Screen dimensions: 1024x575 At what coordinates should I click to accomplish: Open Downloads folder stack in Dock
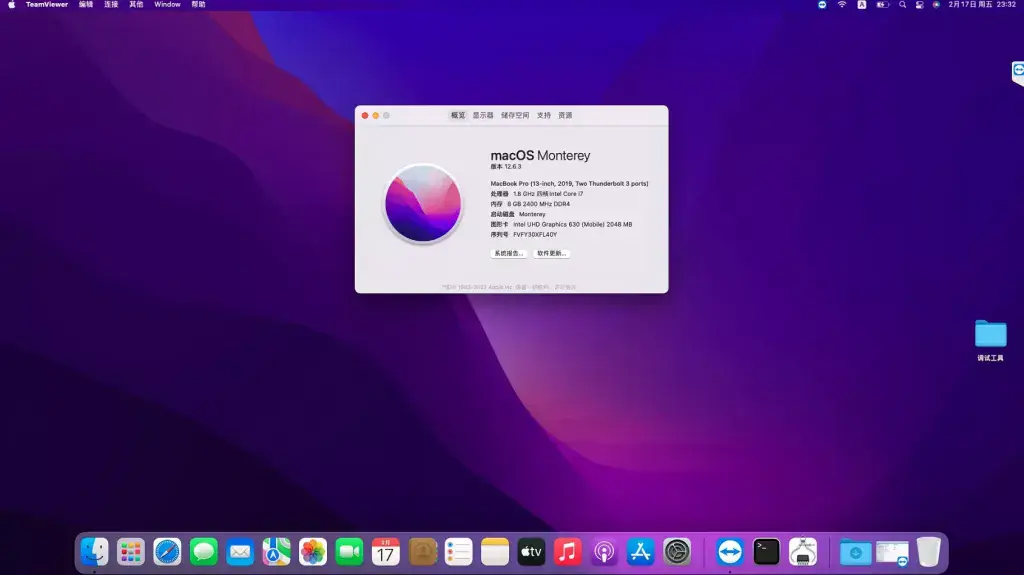[856, 552]
